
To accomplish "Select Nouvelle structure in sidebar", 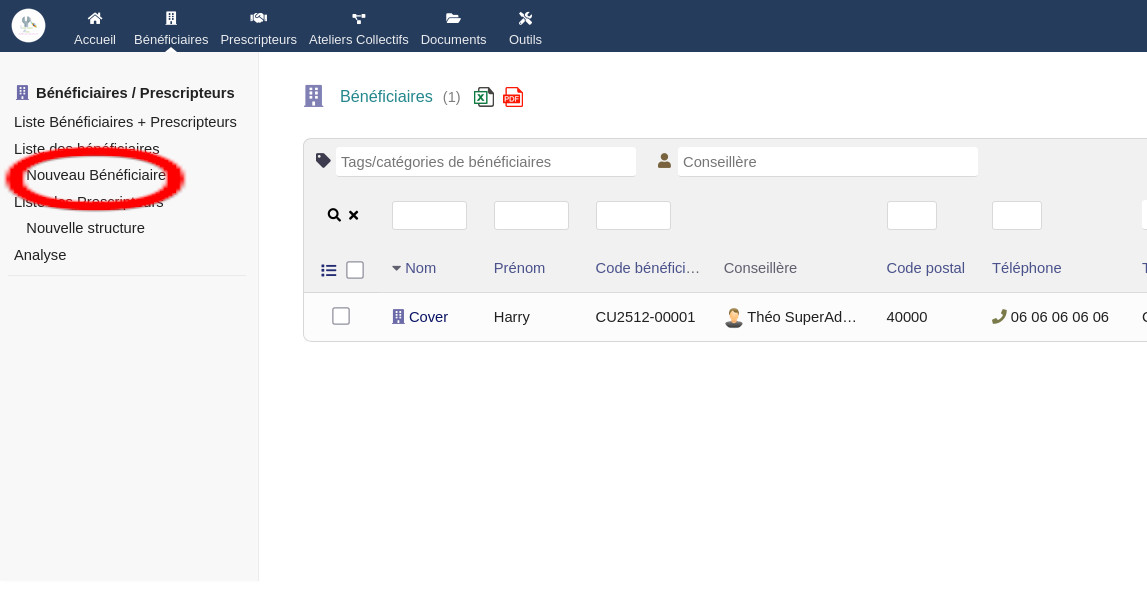I will click(x=85, y=228).
